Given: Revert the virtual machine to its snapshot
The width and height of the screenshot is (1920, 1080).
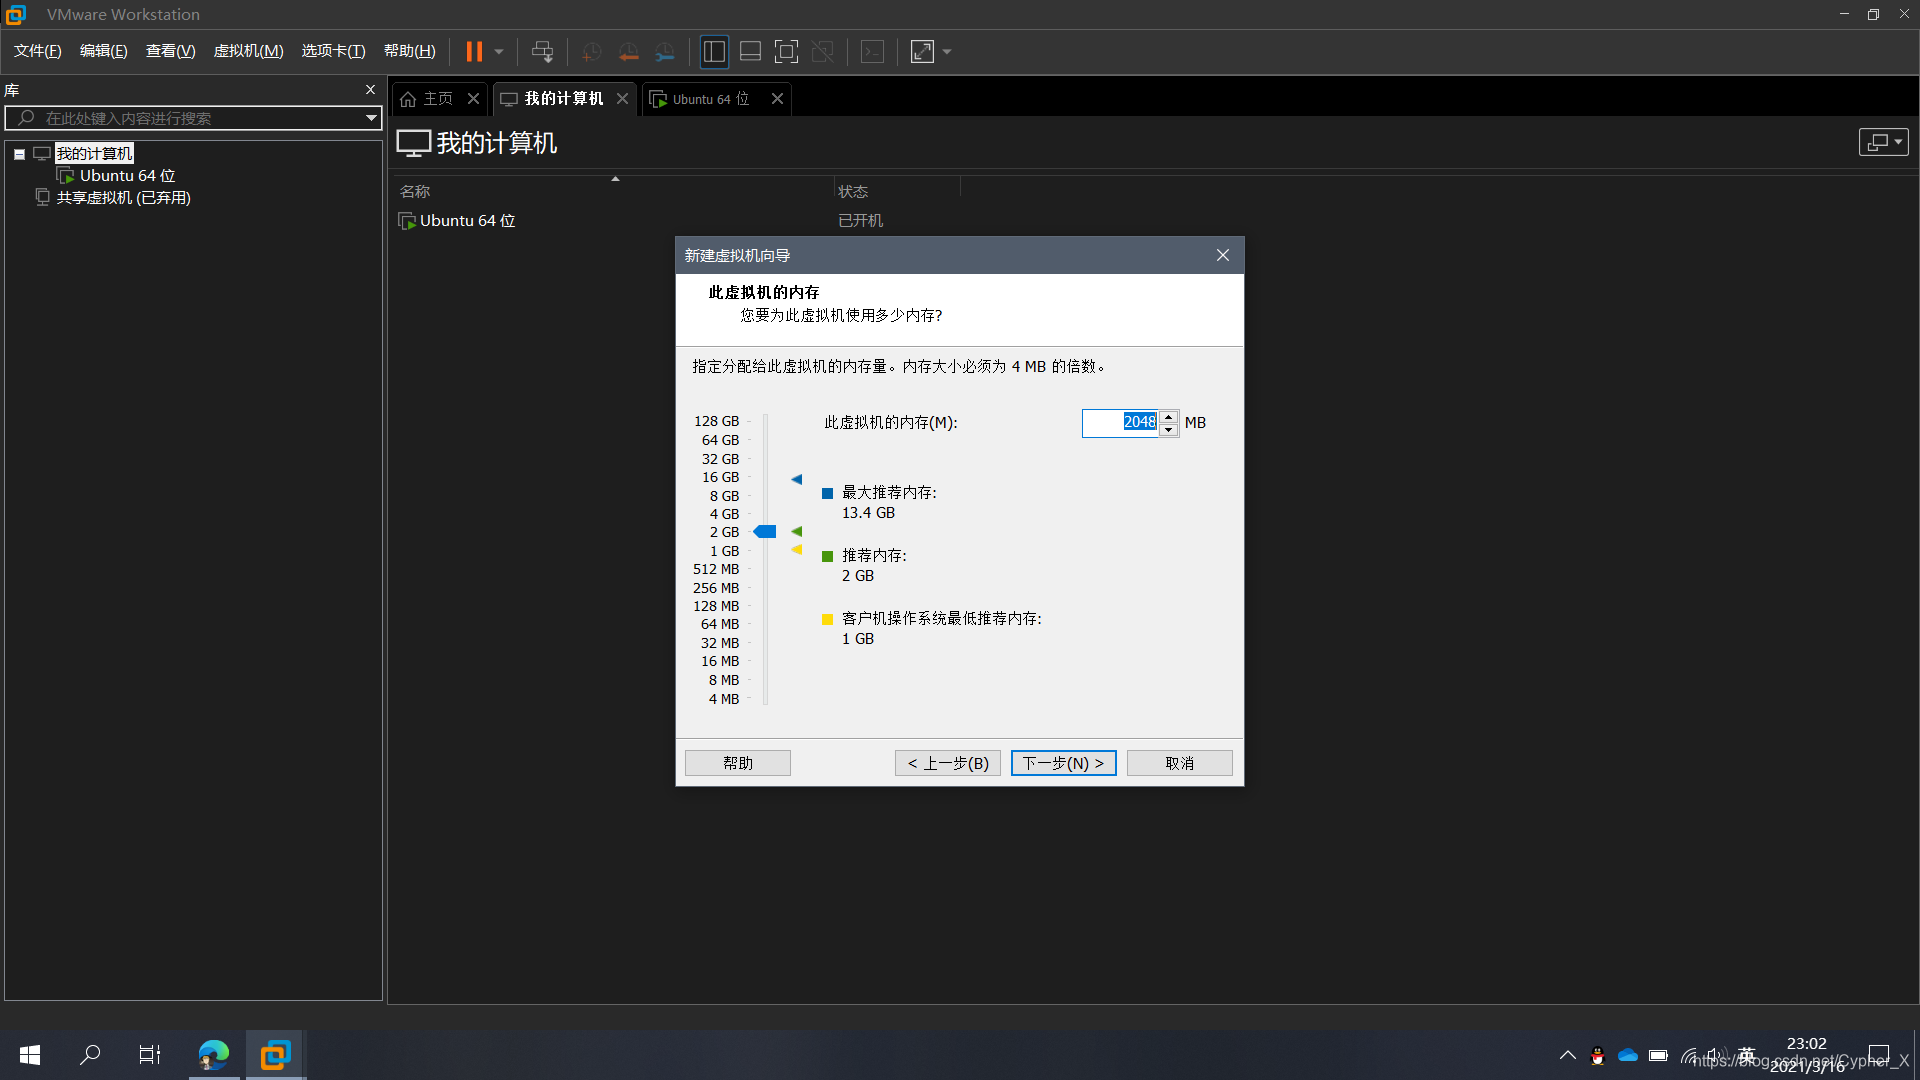Looking at the screenshot, I should click(628, 51).
